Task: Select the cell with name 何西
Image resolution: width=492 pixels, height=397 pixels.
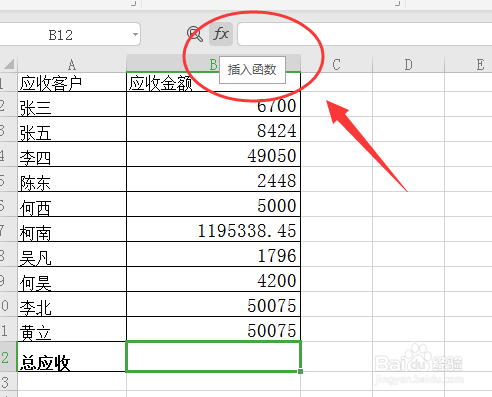Action: 72,204
